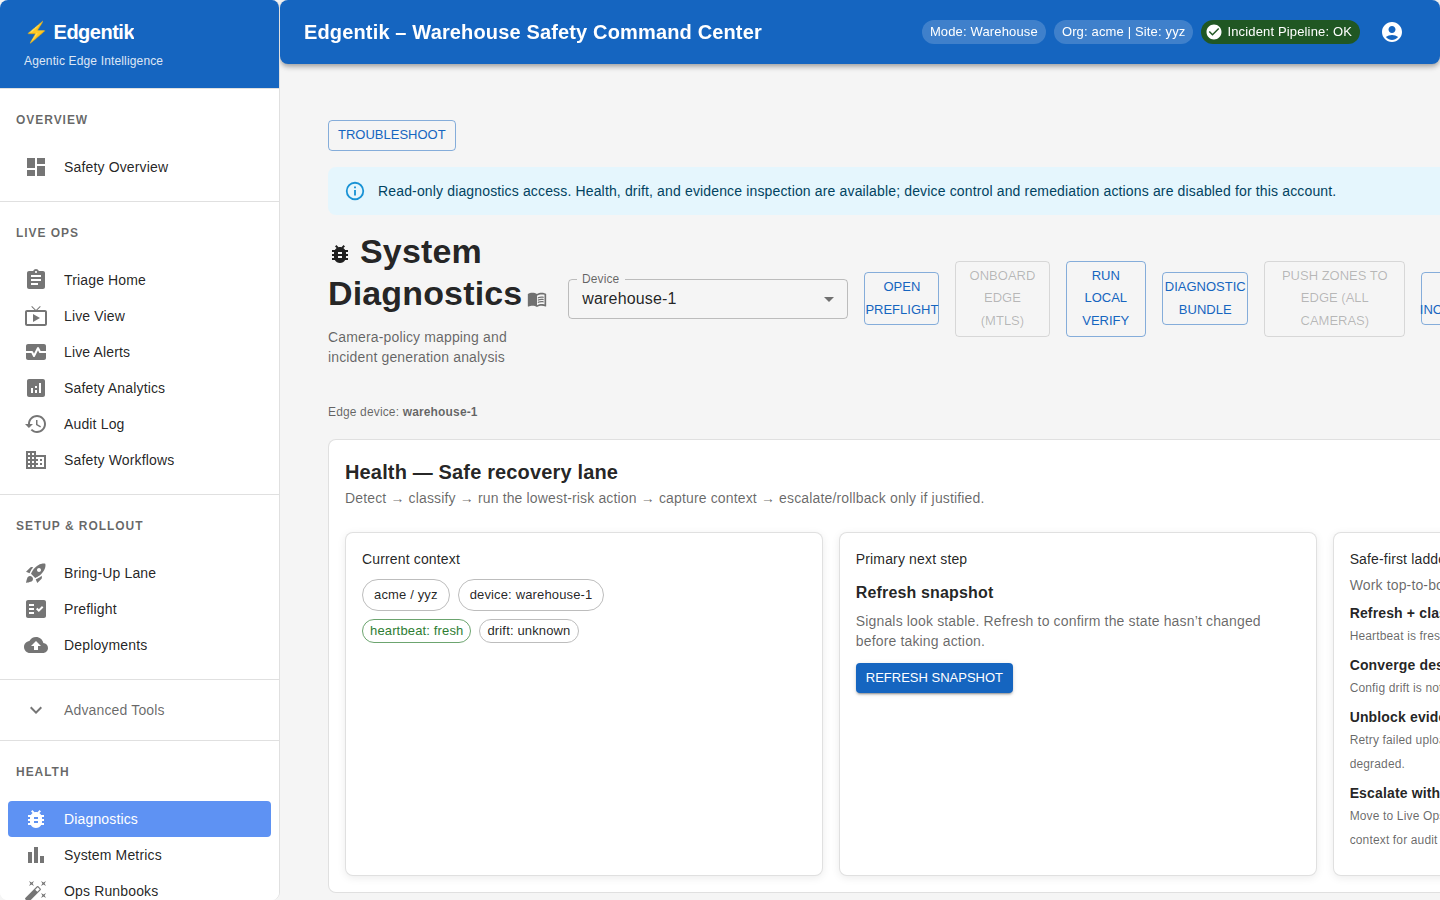Select the TROUBLESHOOT chip

point(391,135)
